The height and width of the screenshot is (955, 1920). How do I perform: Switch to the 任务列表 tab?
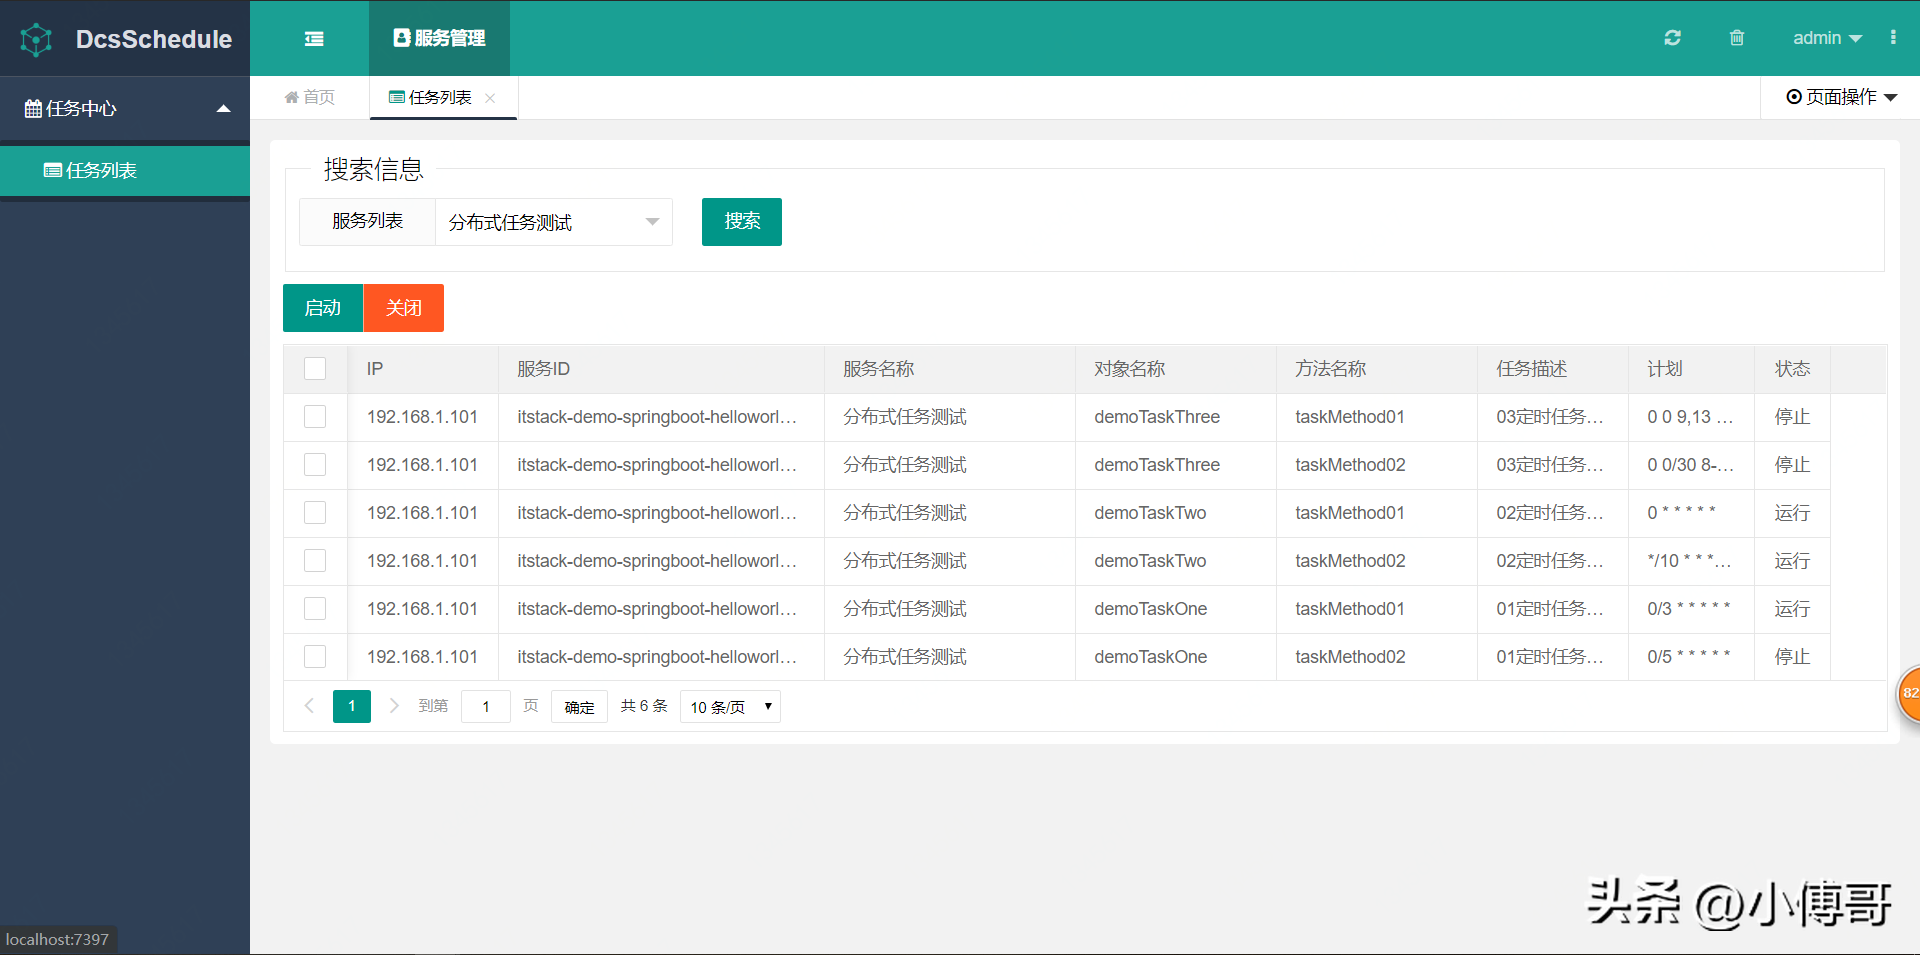(431, 97)
